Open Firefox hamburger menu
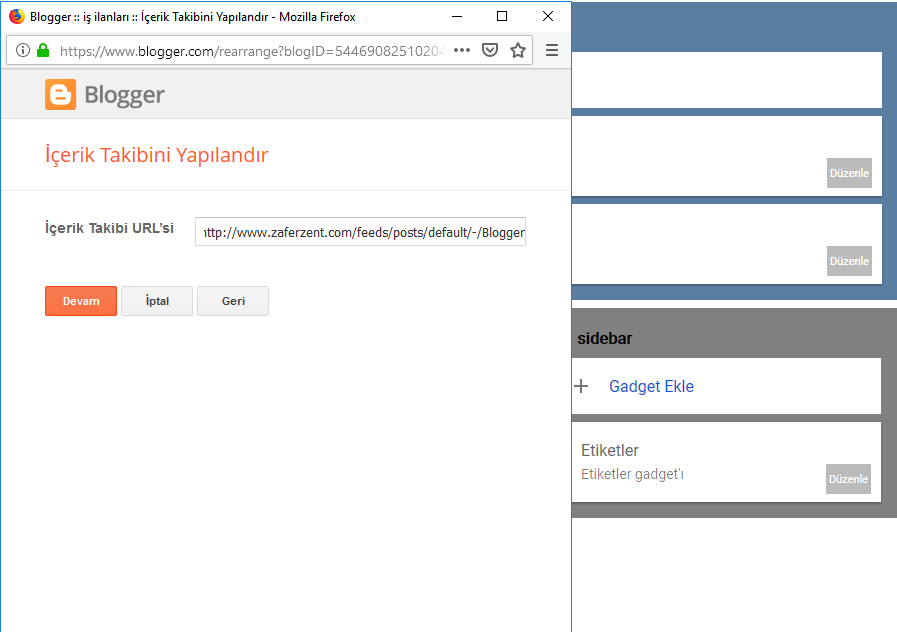The image size is (897, 632). click(552, 50)
